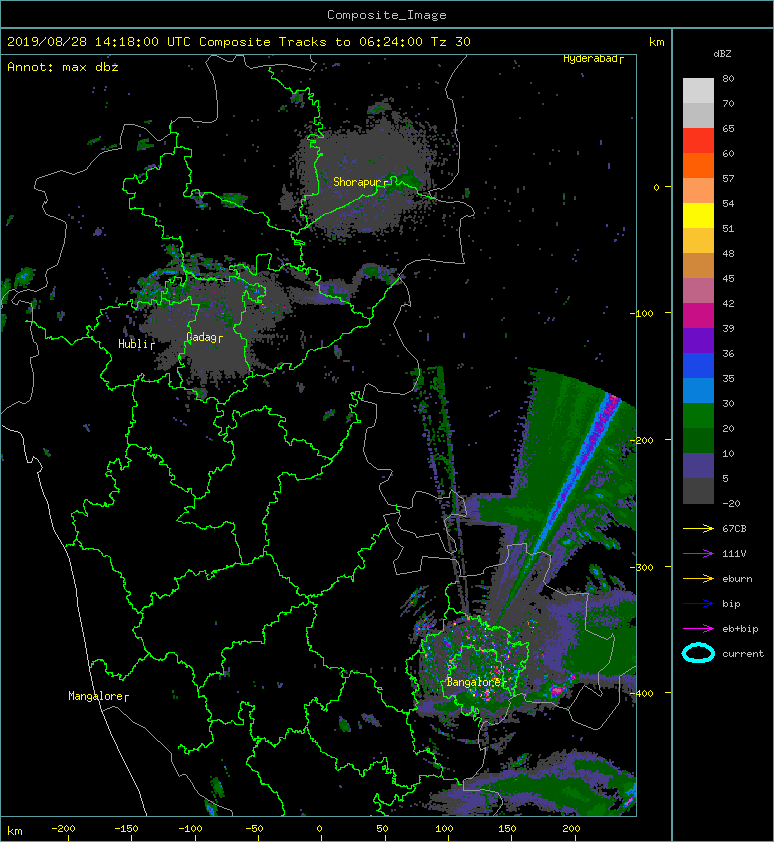Click the 35 dBZ blue swatch
This screenshot has width=774, height=842.
[x=698, y=365]
